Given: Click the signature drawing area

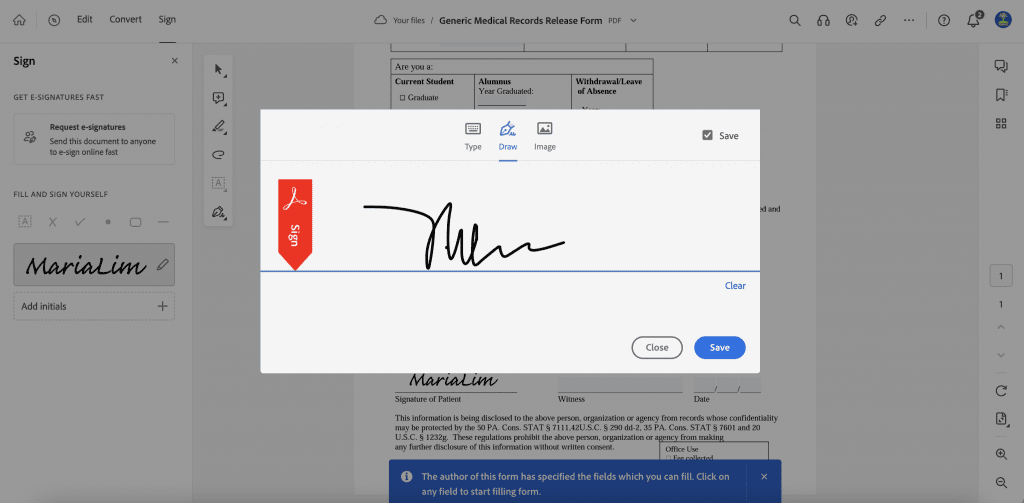Looking at the screenshot, I should tap(509, 217).
